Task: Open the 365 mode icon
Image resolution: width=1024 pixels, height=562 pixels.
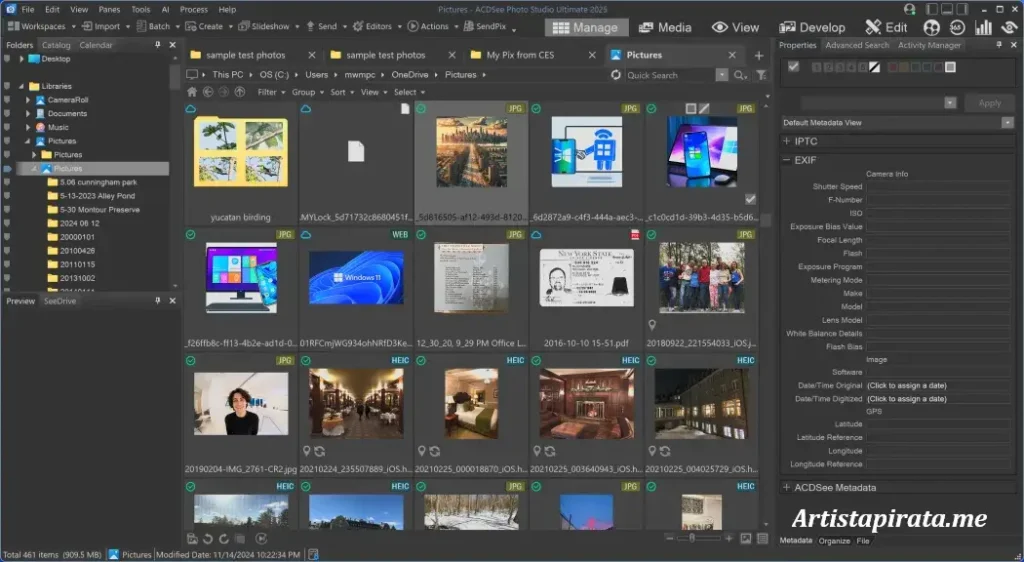Action: tap(957, 27)
